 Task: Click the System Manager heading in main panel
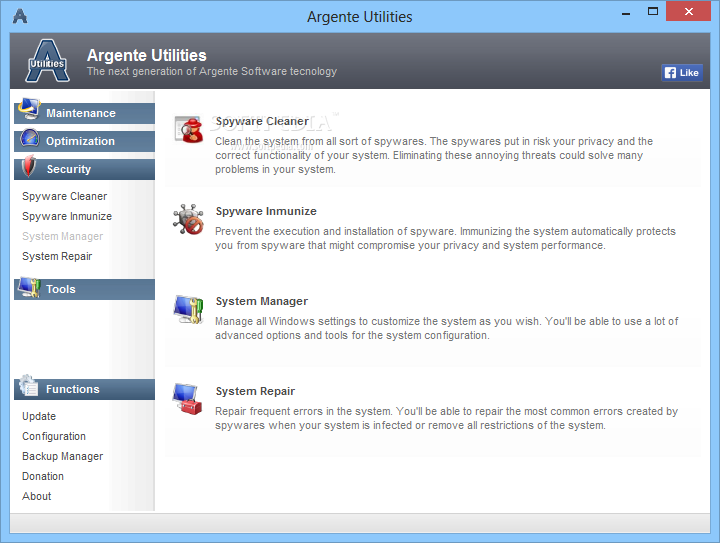point(262,301)
